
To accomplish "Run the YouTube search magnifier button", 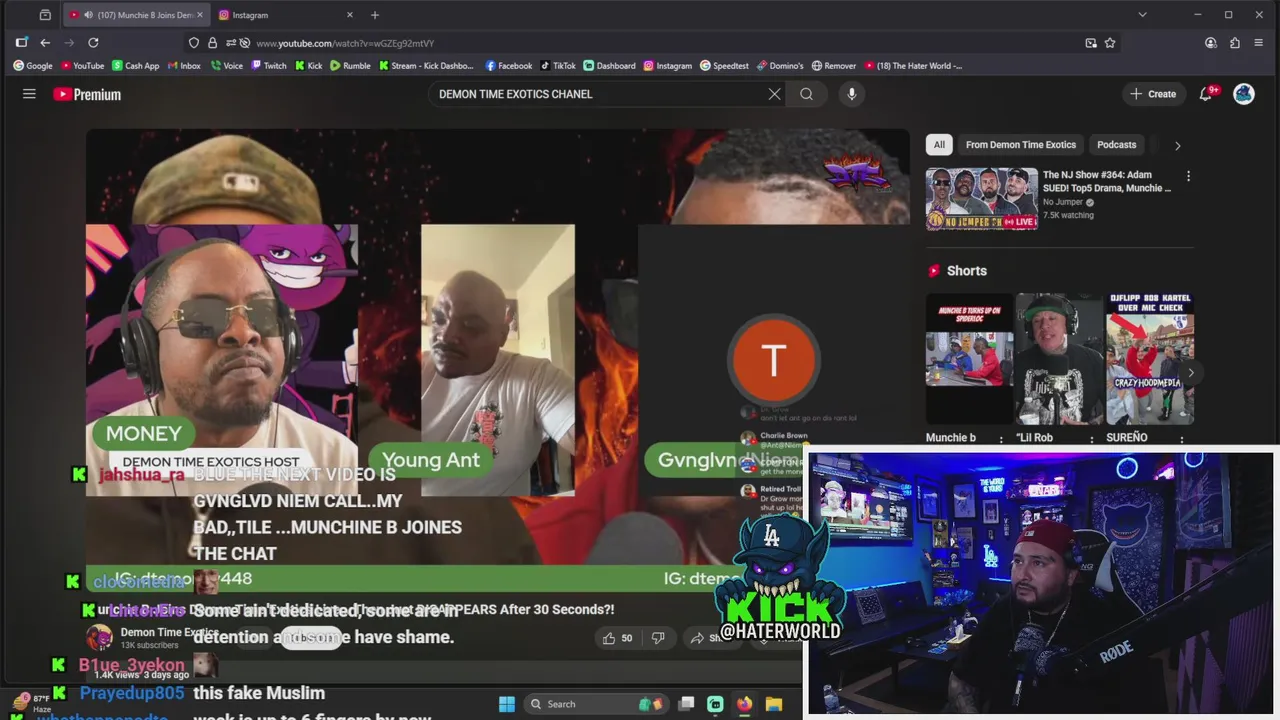I will (x=806, y=94).
